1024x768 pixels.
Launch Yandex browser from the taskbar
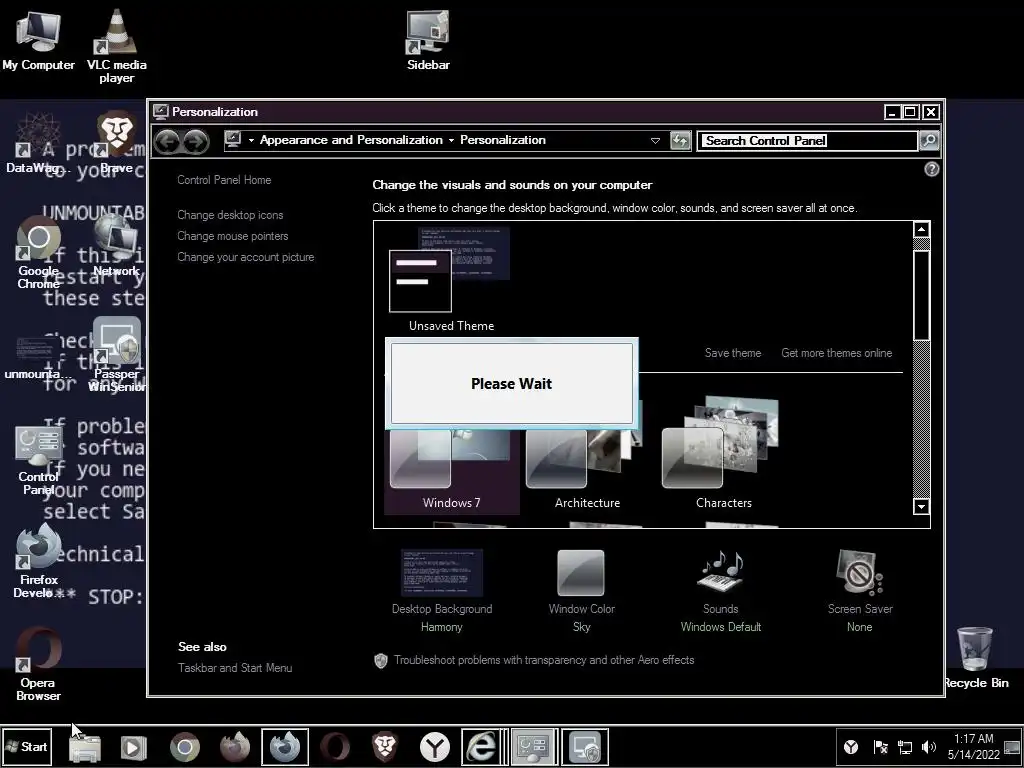coord(435,747)
